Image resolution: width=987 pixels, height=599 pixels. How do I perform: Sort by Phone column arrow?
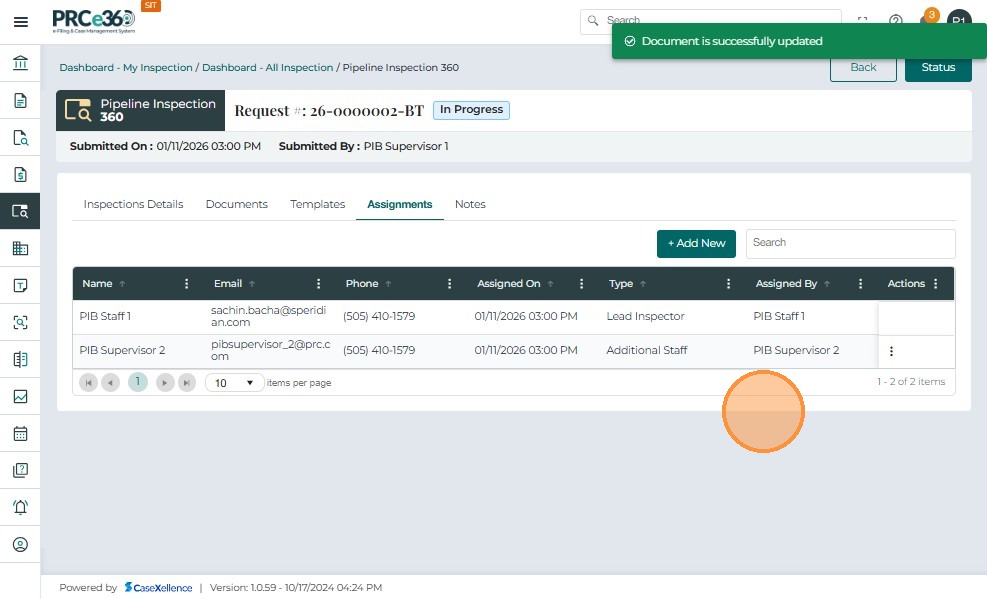(x=388, y=284)
